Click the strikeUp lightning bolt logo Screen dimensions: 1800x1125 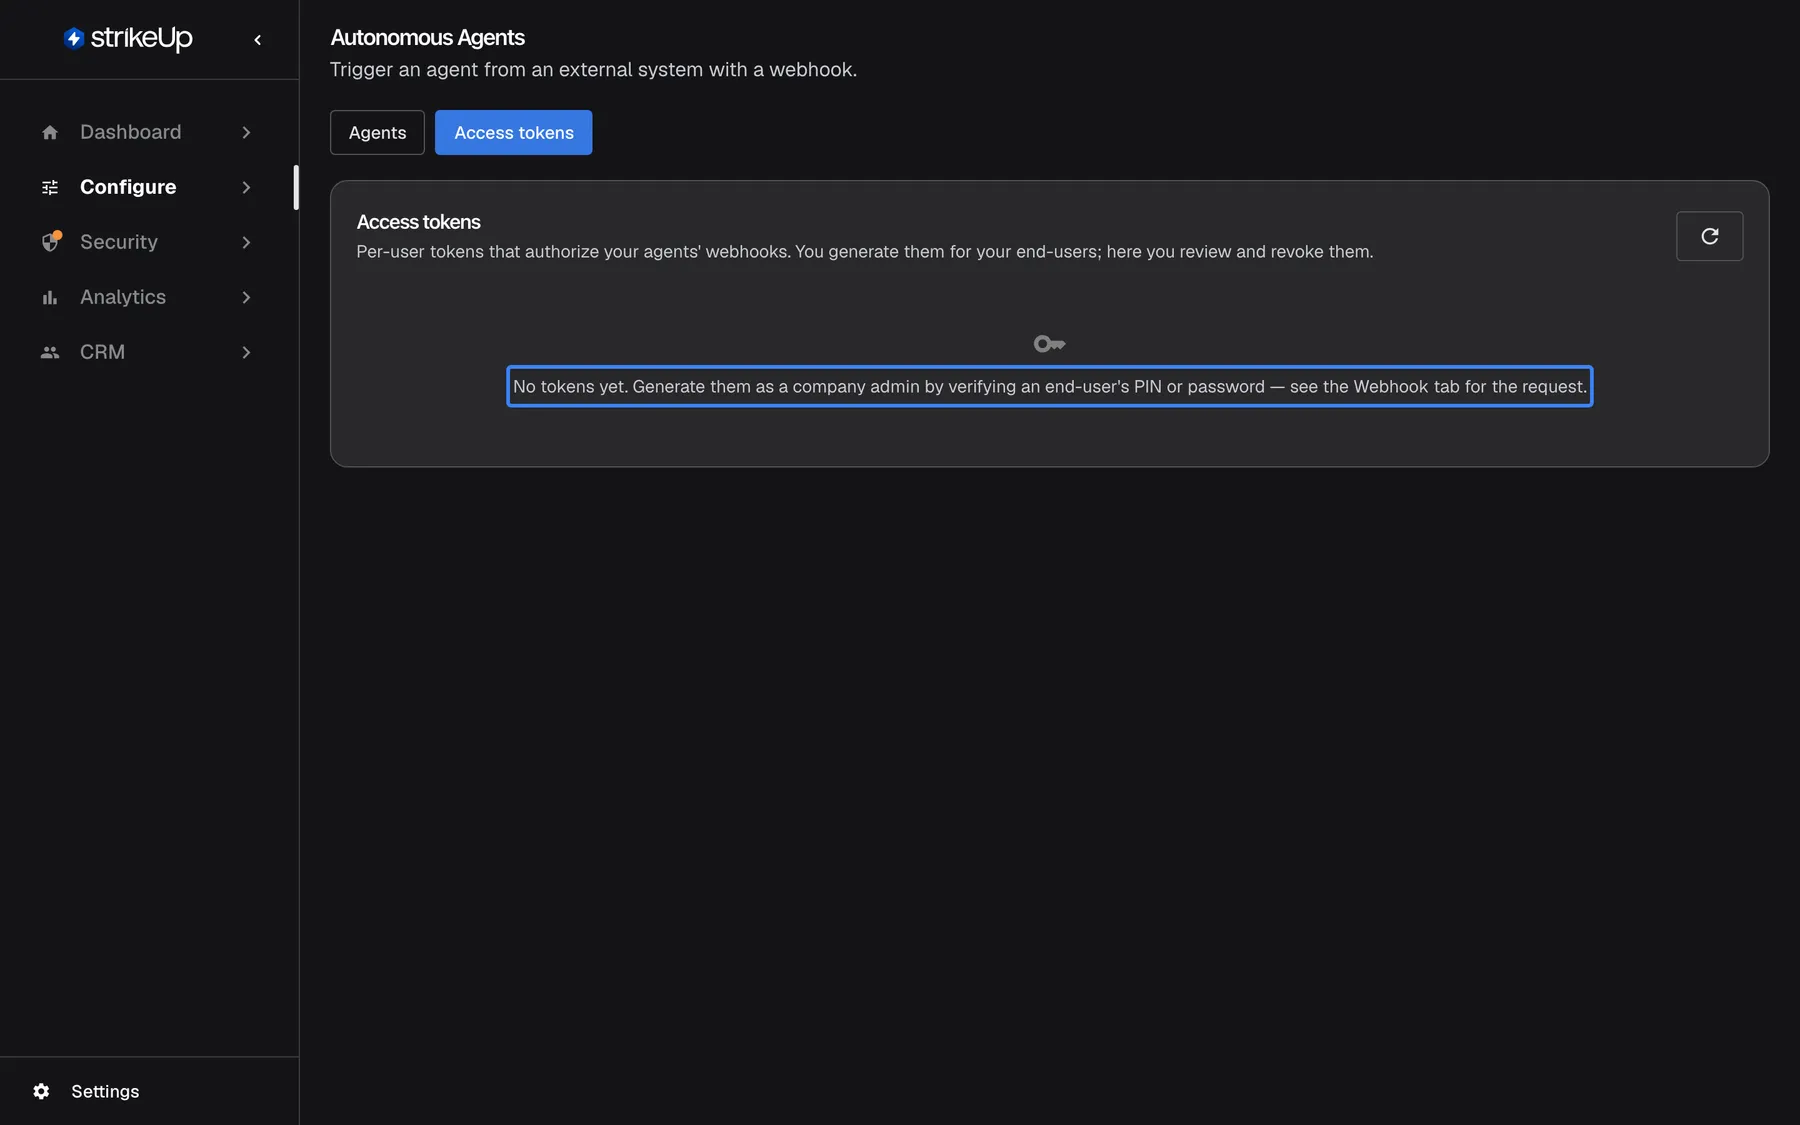tap(74, 38)
